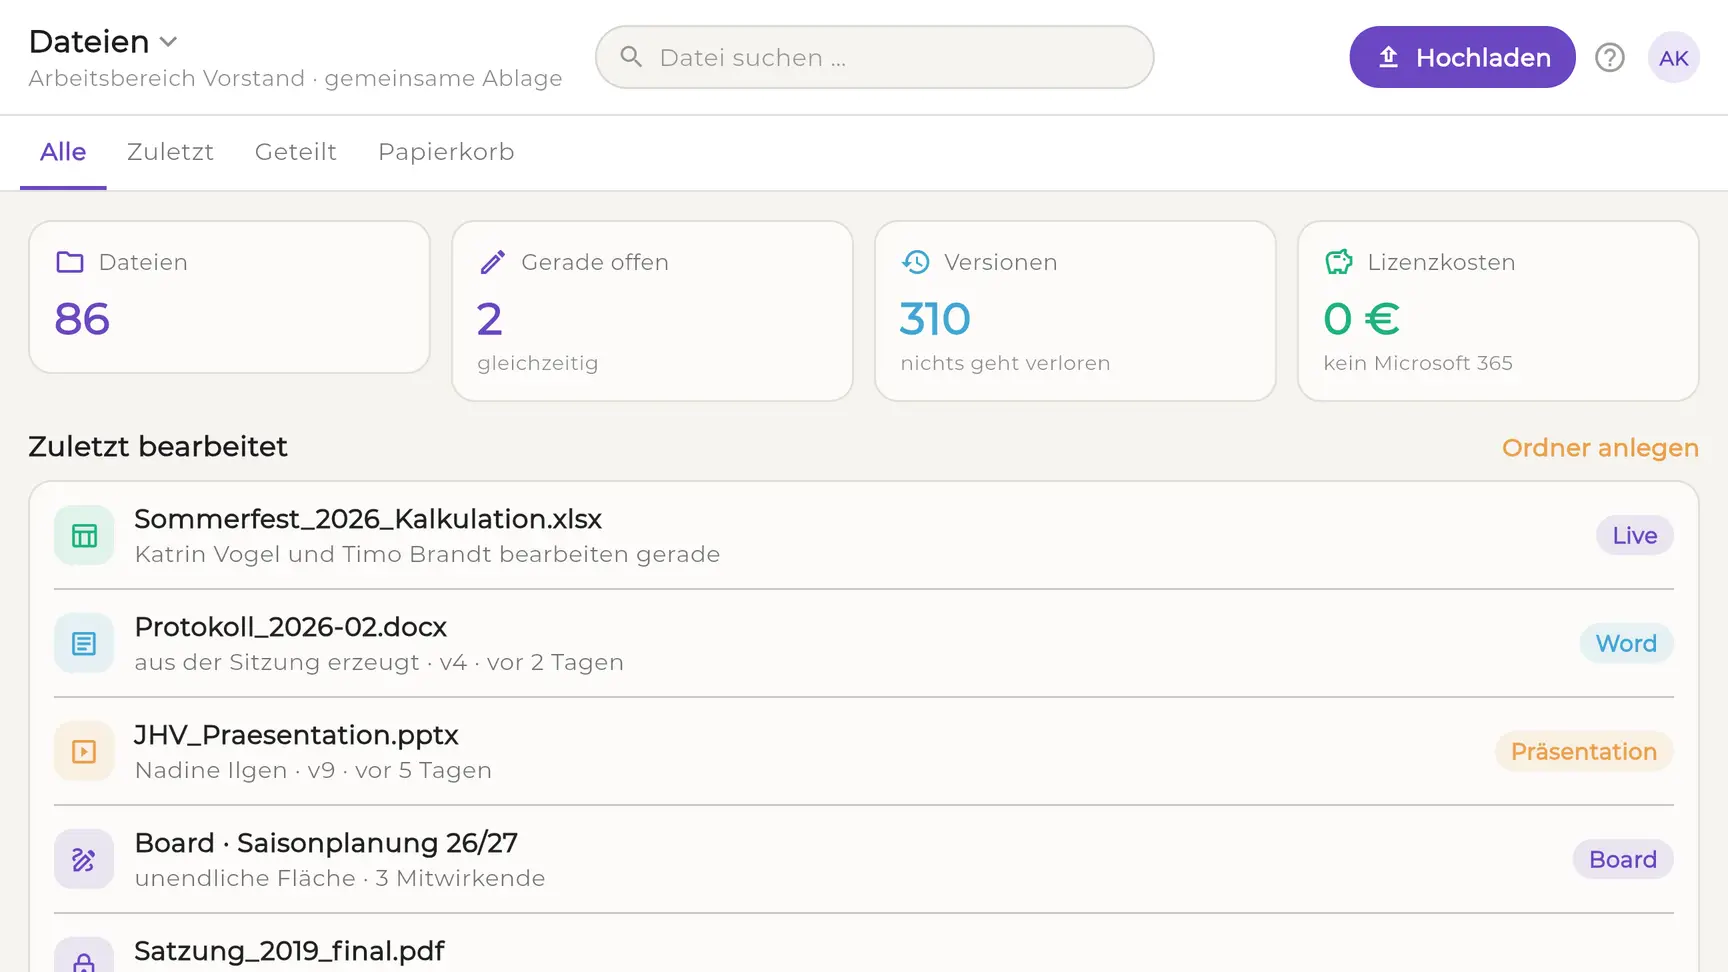Click the 310 versions count
Image resolution: width=1728 pixels, height=972 pixels.
tap(935, 320)
